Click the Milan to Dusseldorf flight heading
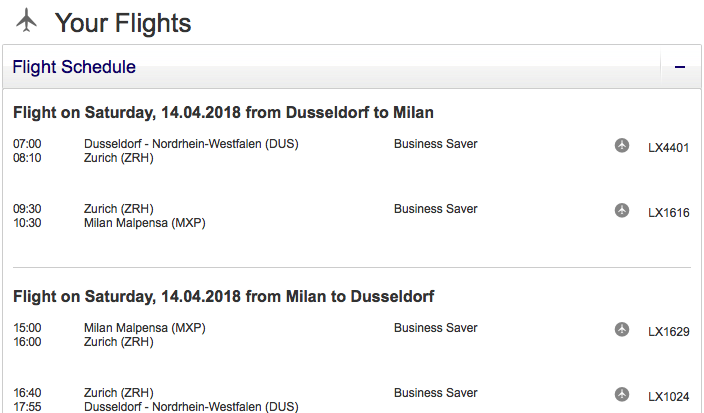The height and width of the screenshot is (413, 704). (223, 296)
